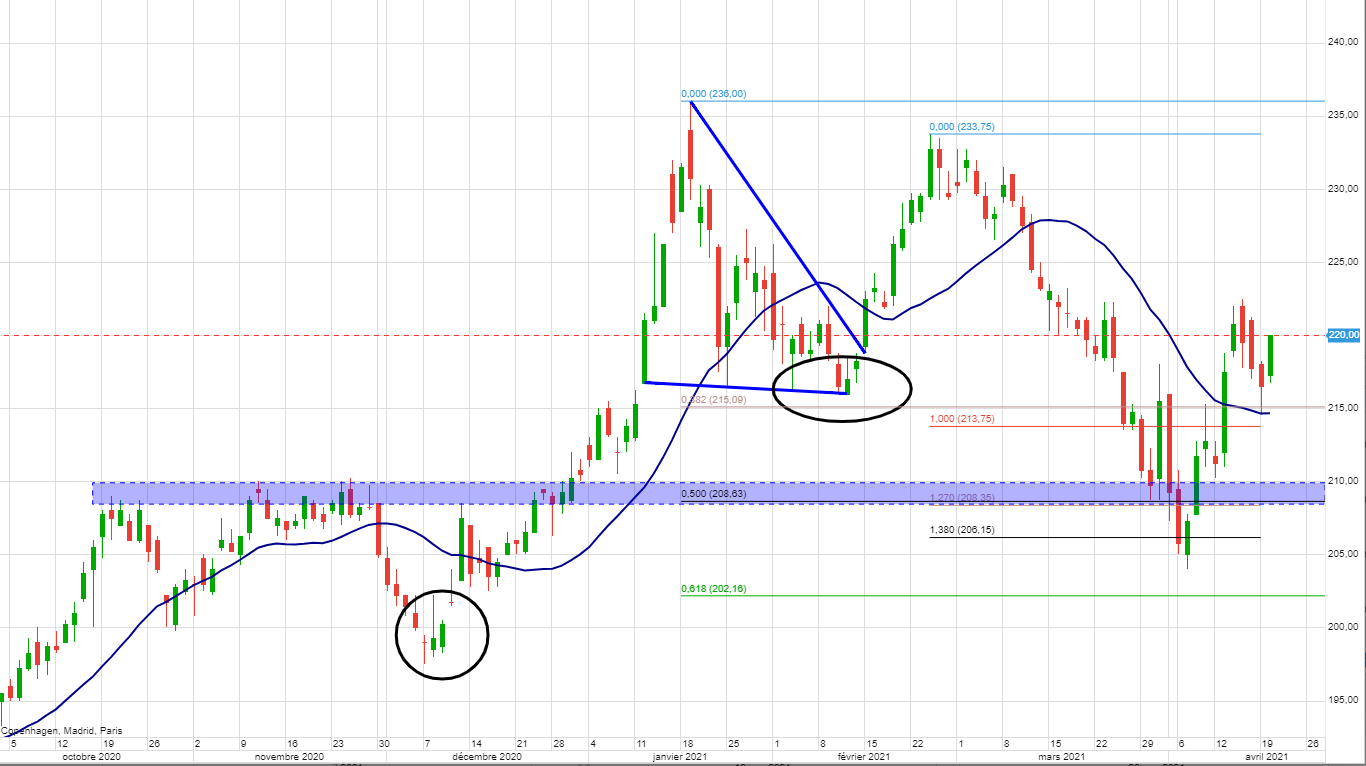Screen dimensions: 1366x766
Task: Click the janvier 2021 date label
Action: 681,757
